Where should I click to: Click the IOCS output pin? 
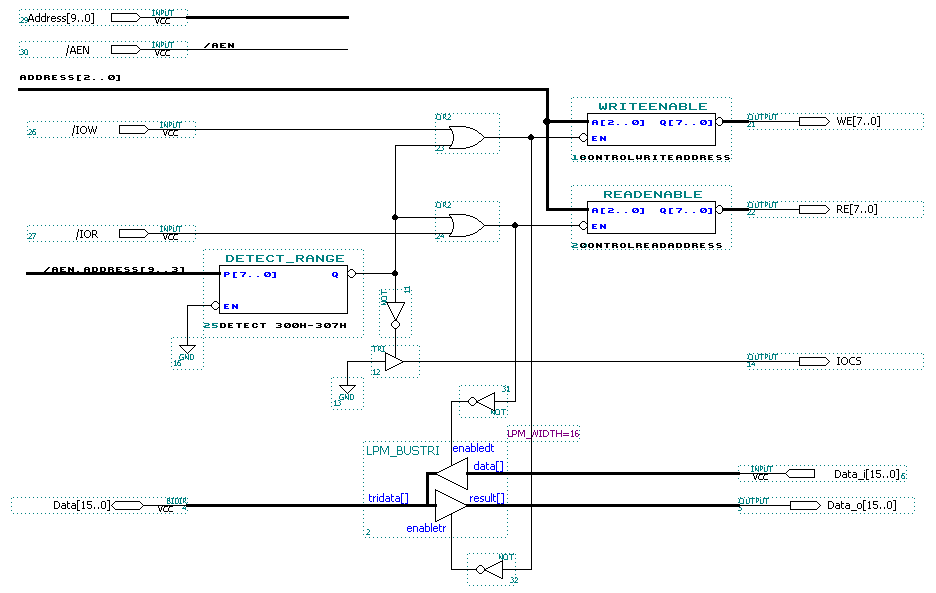point(814,360)
